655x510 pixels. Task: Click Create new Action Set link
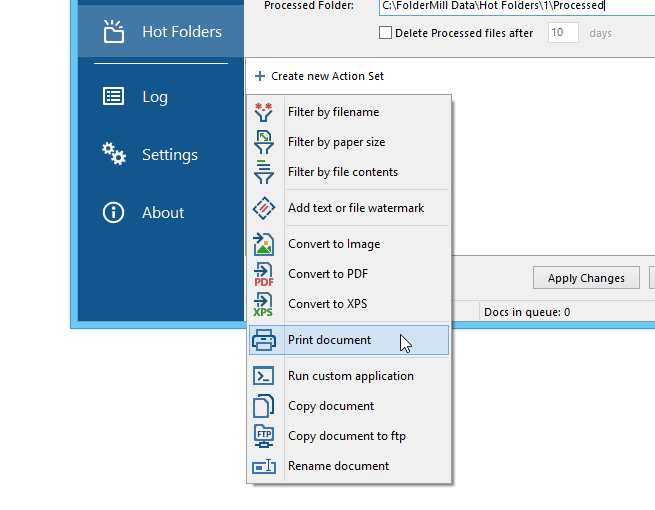[319, 76]
